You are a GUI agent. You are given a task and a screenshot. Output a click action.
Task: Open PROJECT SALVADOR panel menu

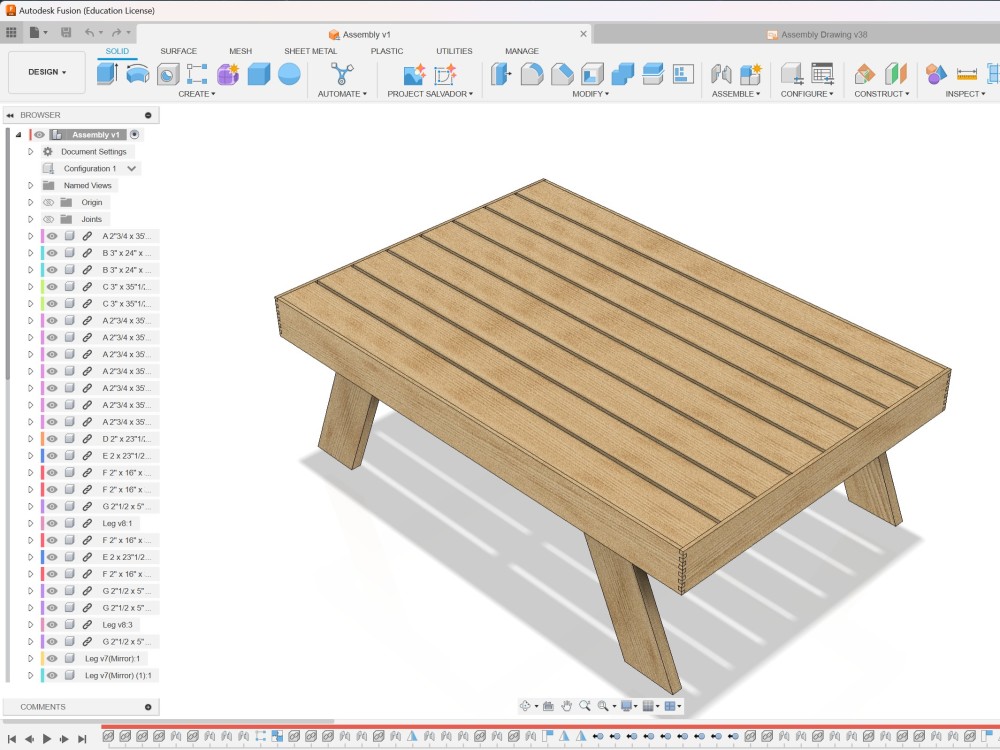point(430,94)
